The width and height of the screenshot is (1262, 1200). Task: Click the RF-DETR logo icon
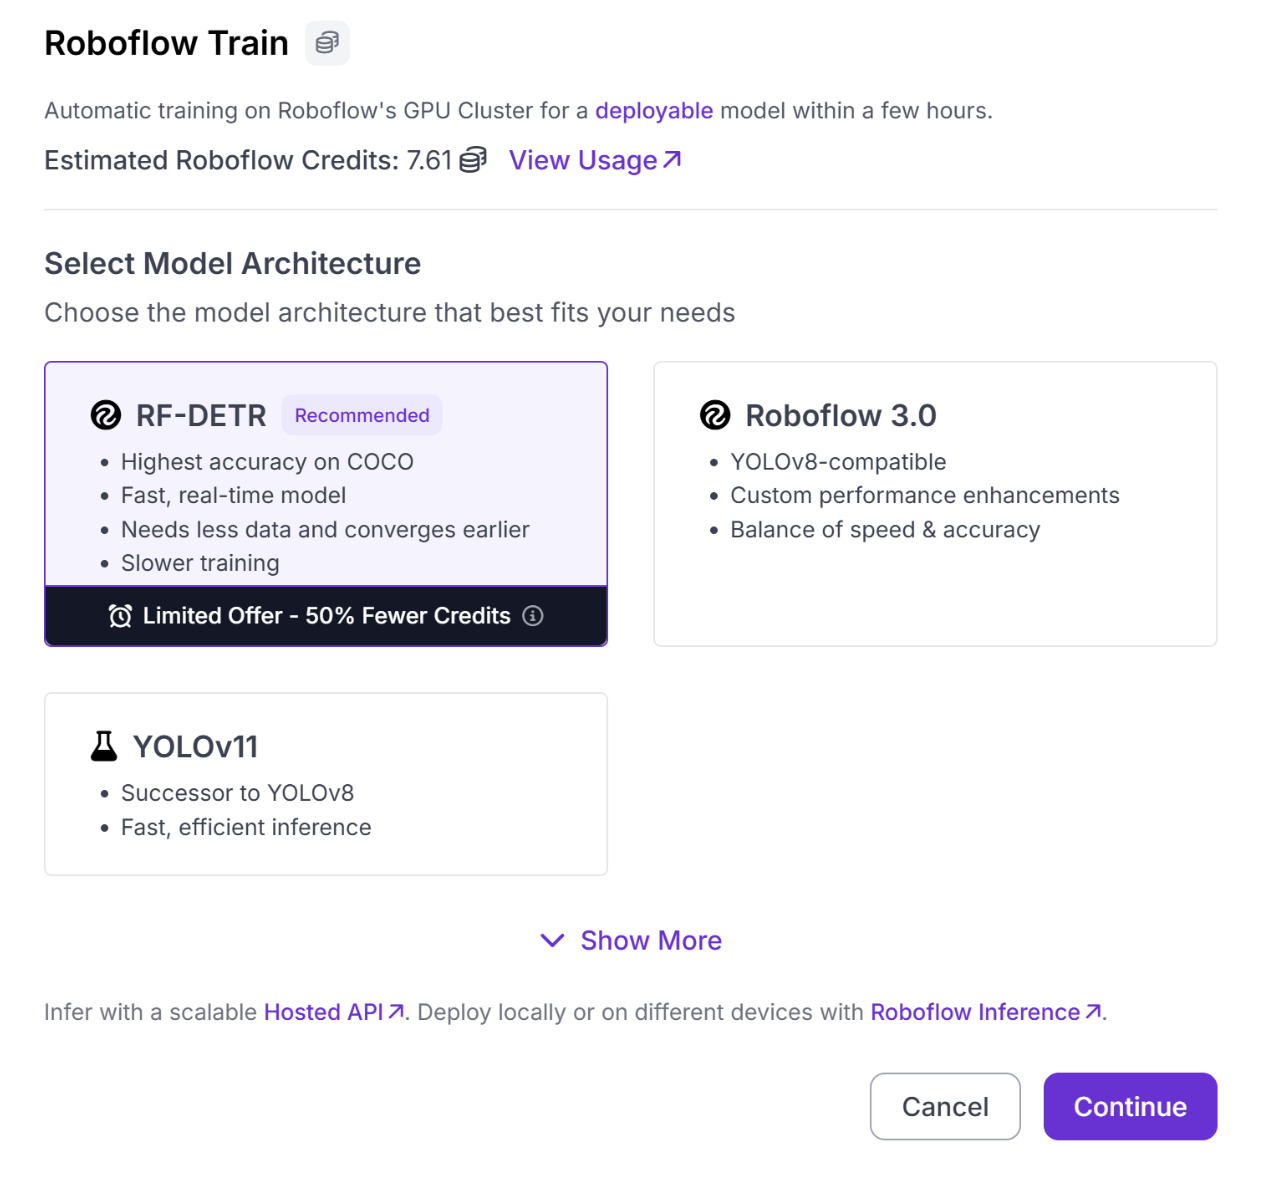click(x=106, y=415)
